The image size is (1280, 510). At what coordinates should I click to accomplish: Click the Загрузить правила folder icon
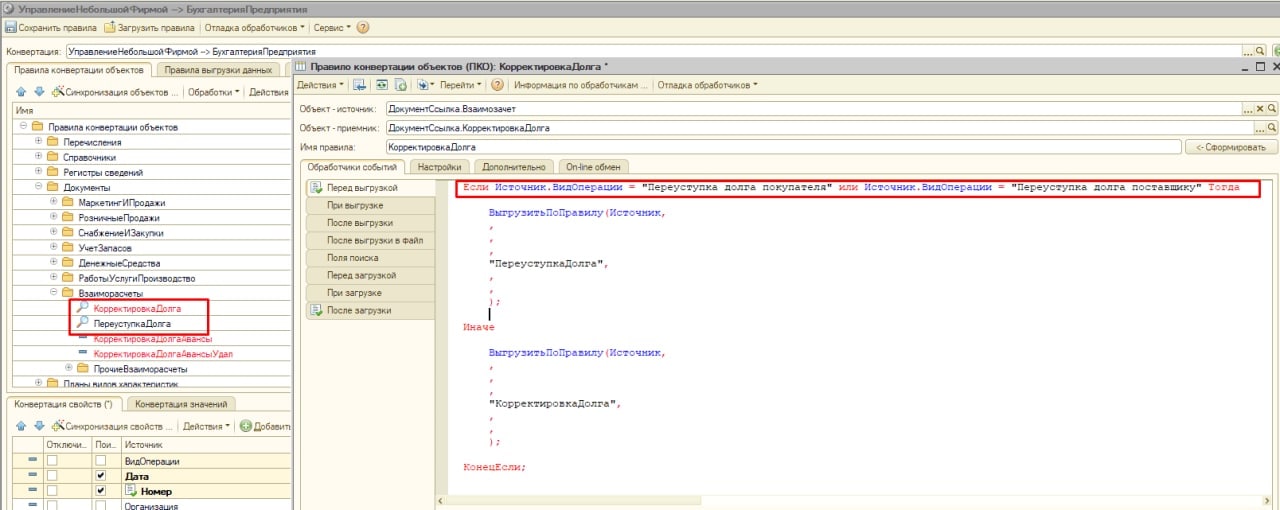(110, 28)
